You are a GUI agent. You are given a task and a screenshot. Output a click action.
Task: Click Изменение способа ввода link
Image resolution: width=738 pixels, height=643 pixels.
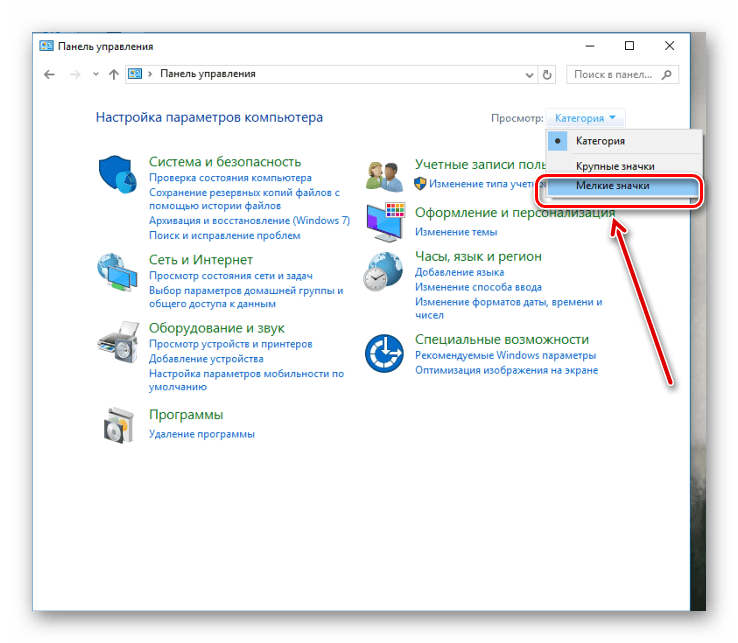(x=478, y=287)
